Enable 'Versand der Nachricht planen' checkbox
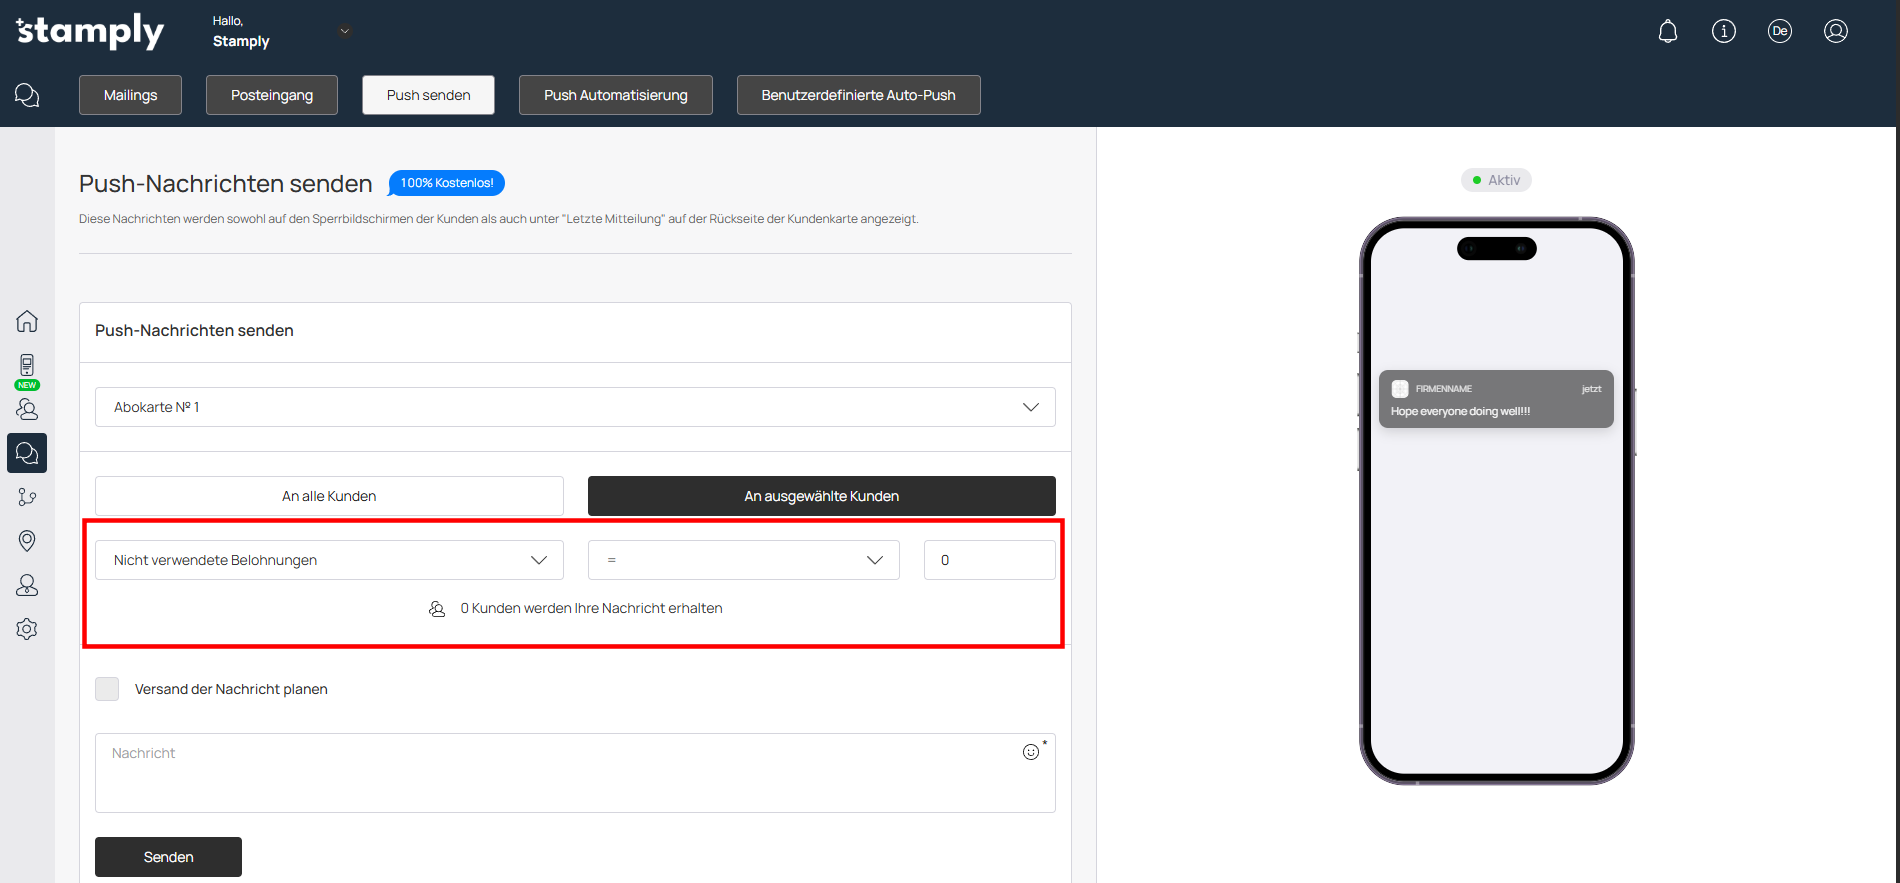 (107, 689)
